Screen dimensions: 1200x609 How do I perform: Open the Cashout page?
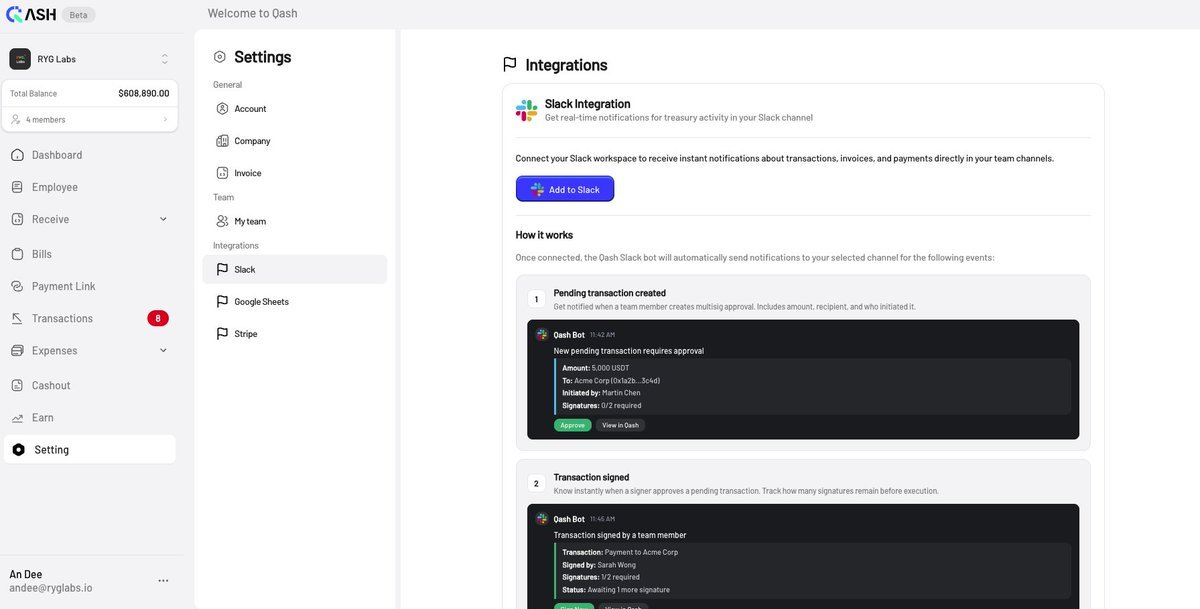pos(51,385)
